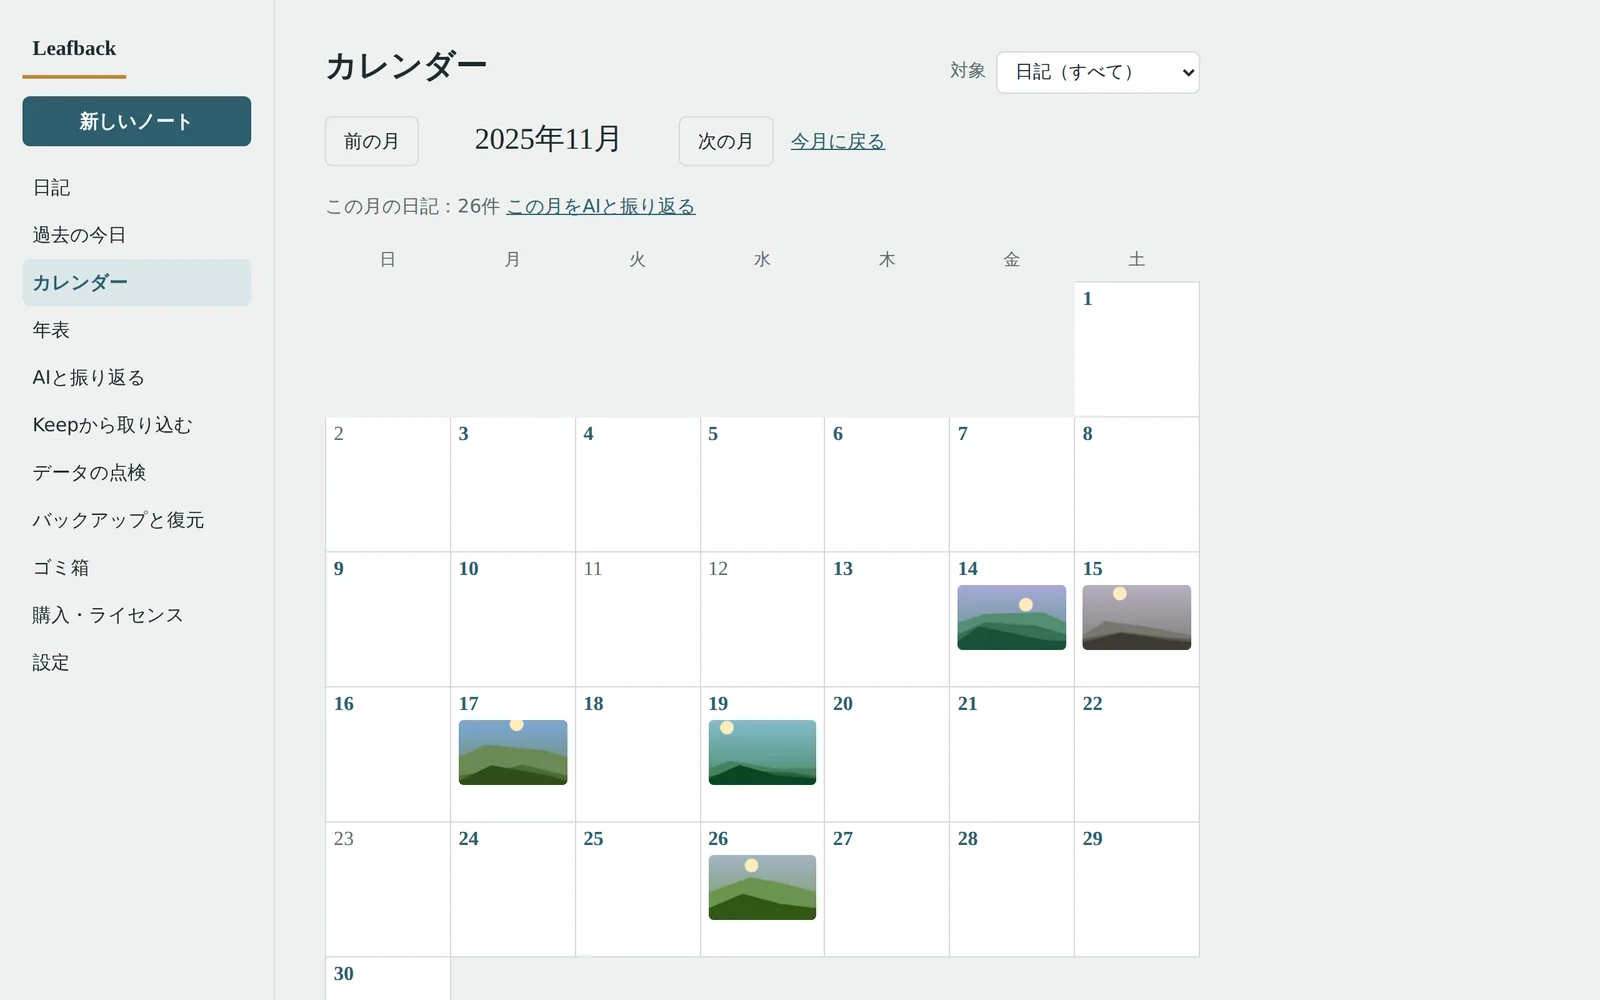Screen dimensions: 1600x1000
Task: Open AIと振り返る in the sidebar
Action: [x=137, y=378]
